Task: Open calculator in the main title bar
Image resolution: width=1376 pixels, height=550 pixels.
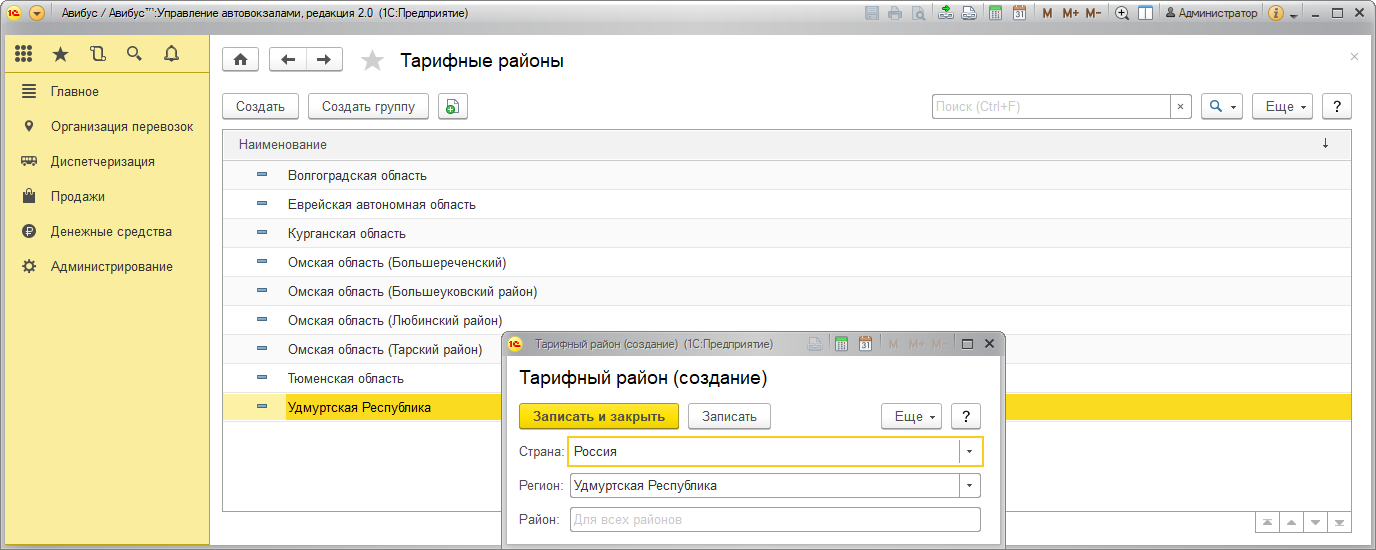Action: (995, 14)
